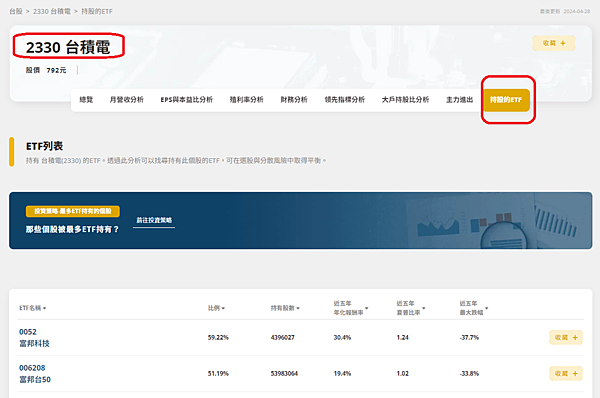
Task: Switch to 領先指標分析 tab
Action: (344, 100)
